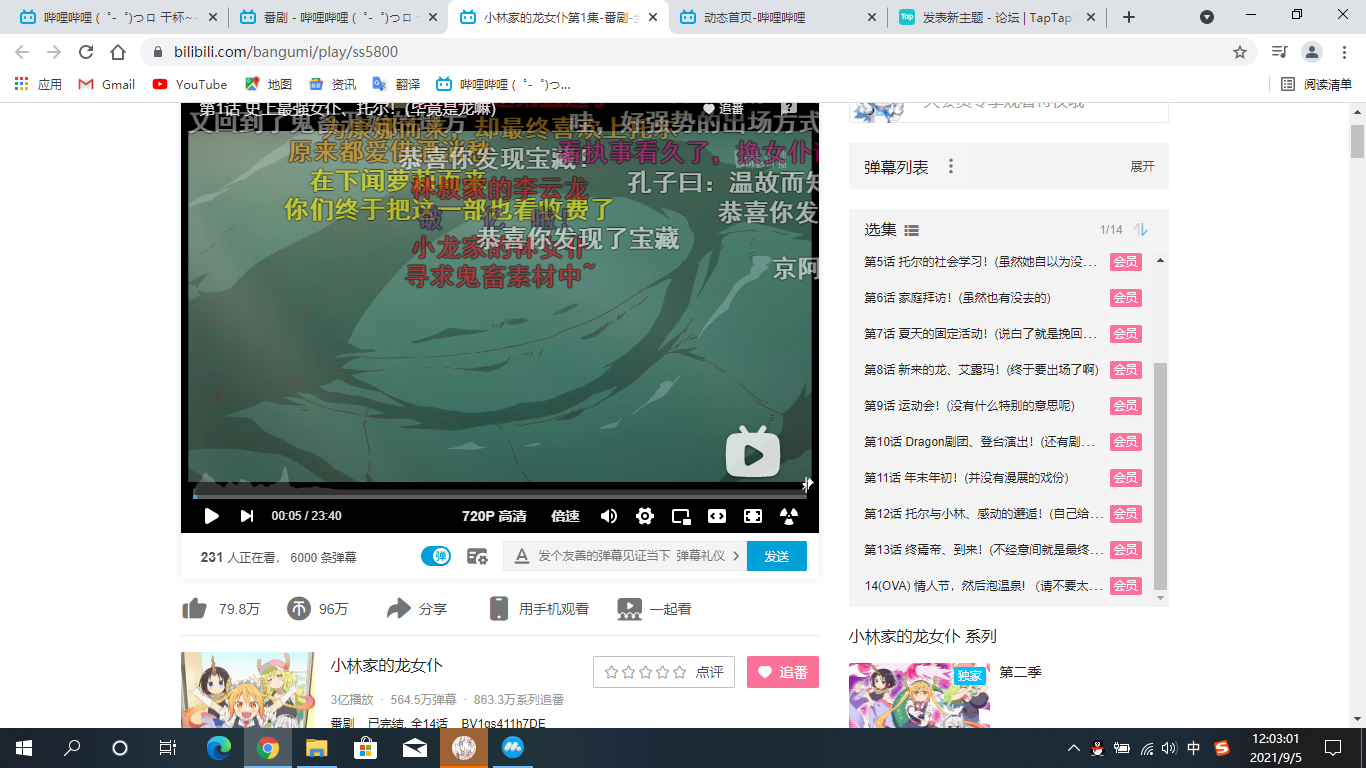Image resolution: width=1366 pixels, height=768 pixels.
Task: Open 小林家的龙女仆 title link
Action: (x=386, y=666)
